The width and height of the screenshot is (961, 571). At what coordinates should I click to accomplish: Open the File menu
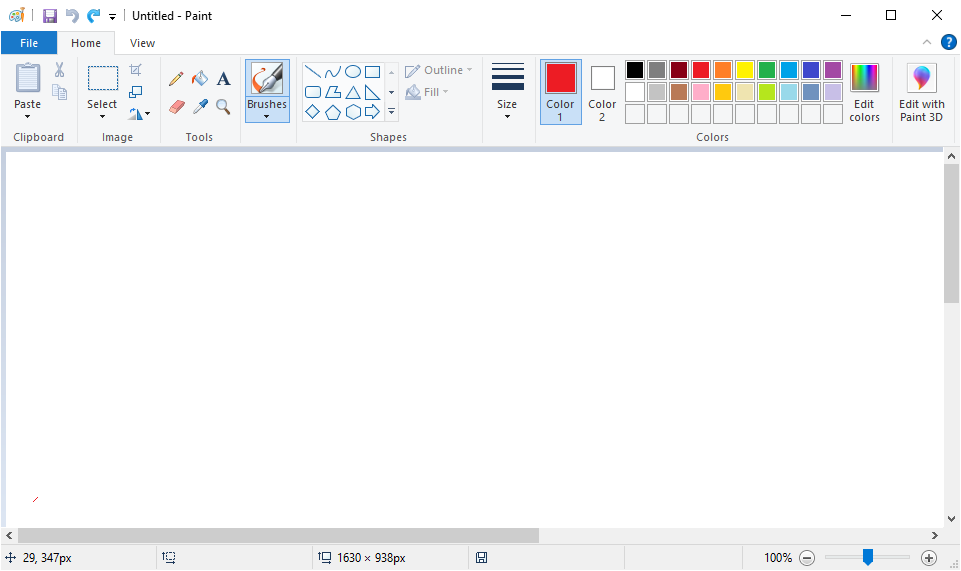29,43
